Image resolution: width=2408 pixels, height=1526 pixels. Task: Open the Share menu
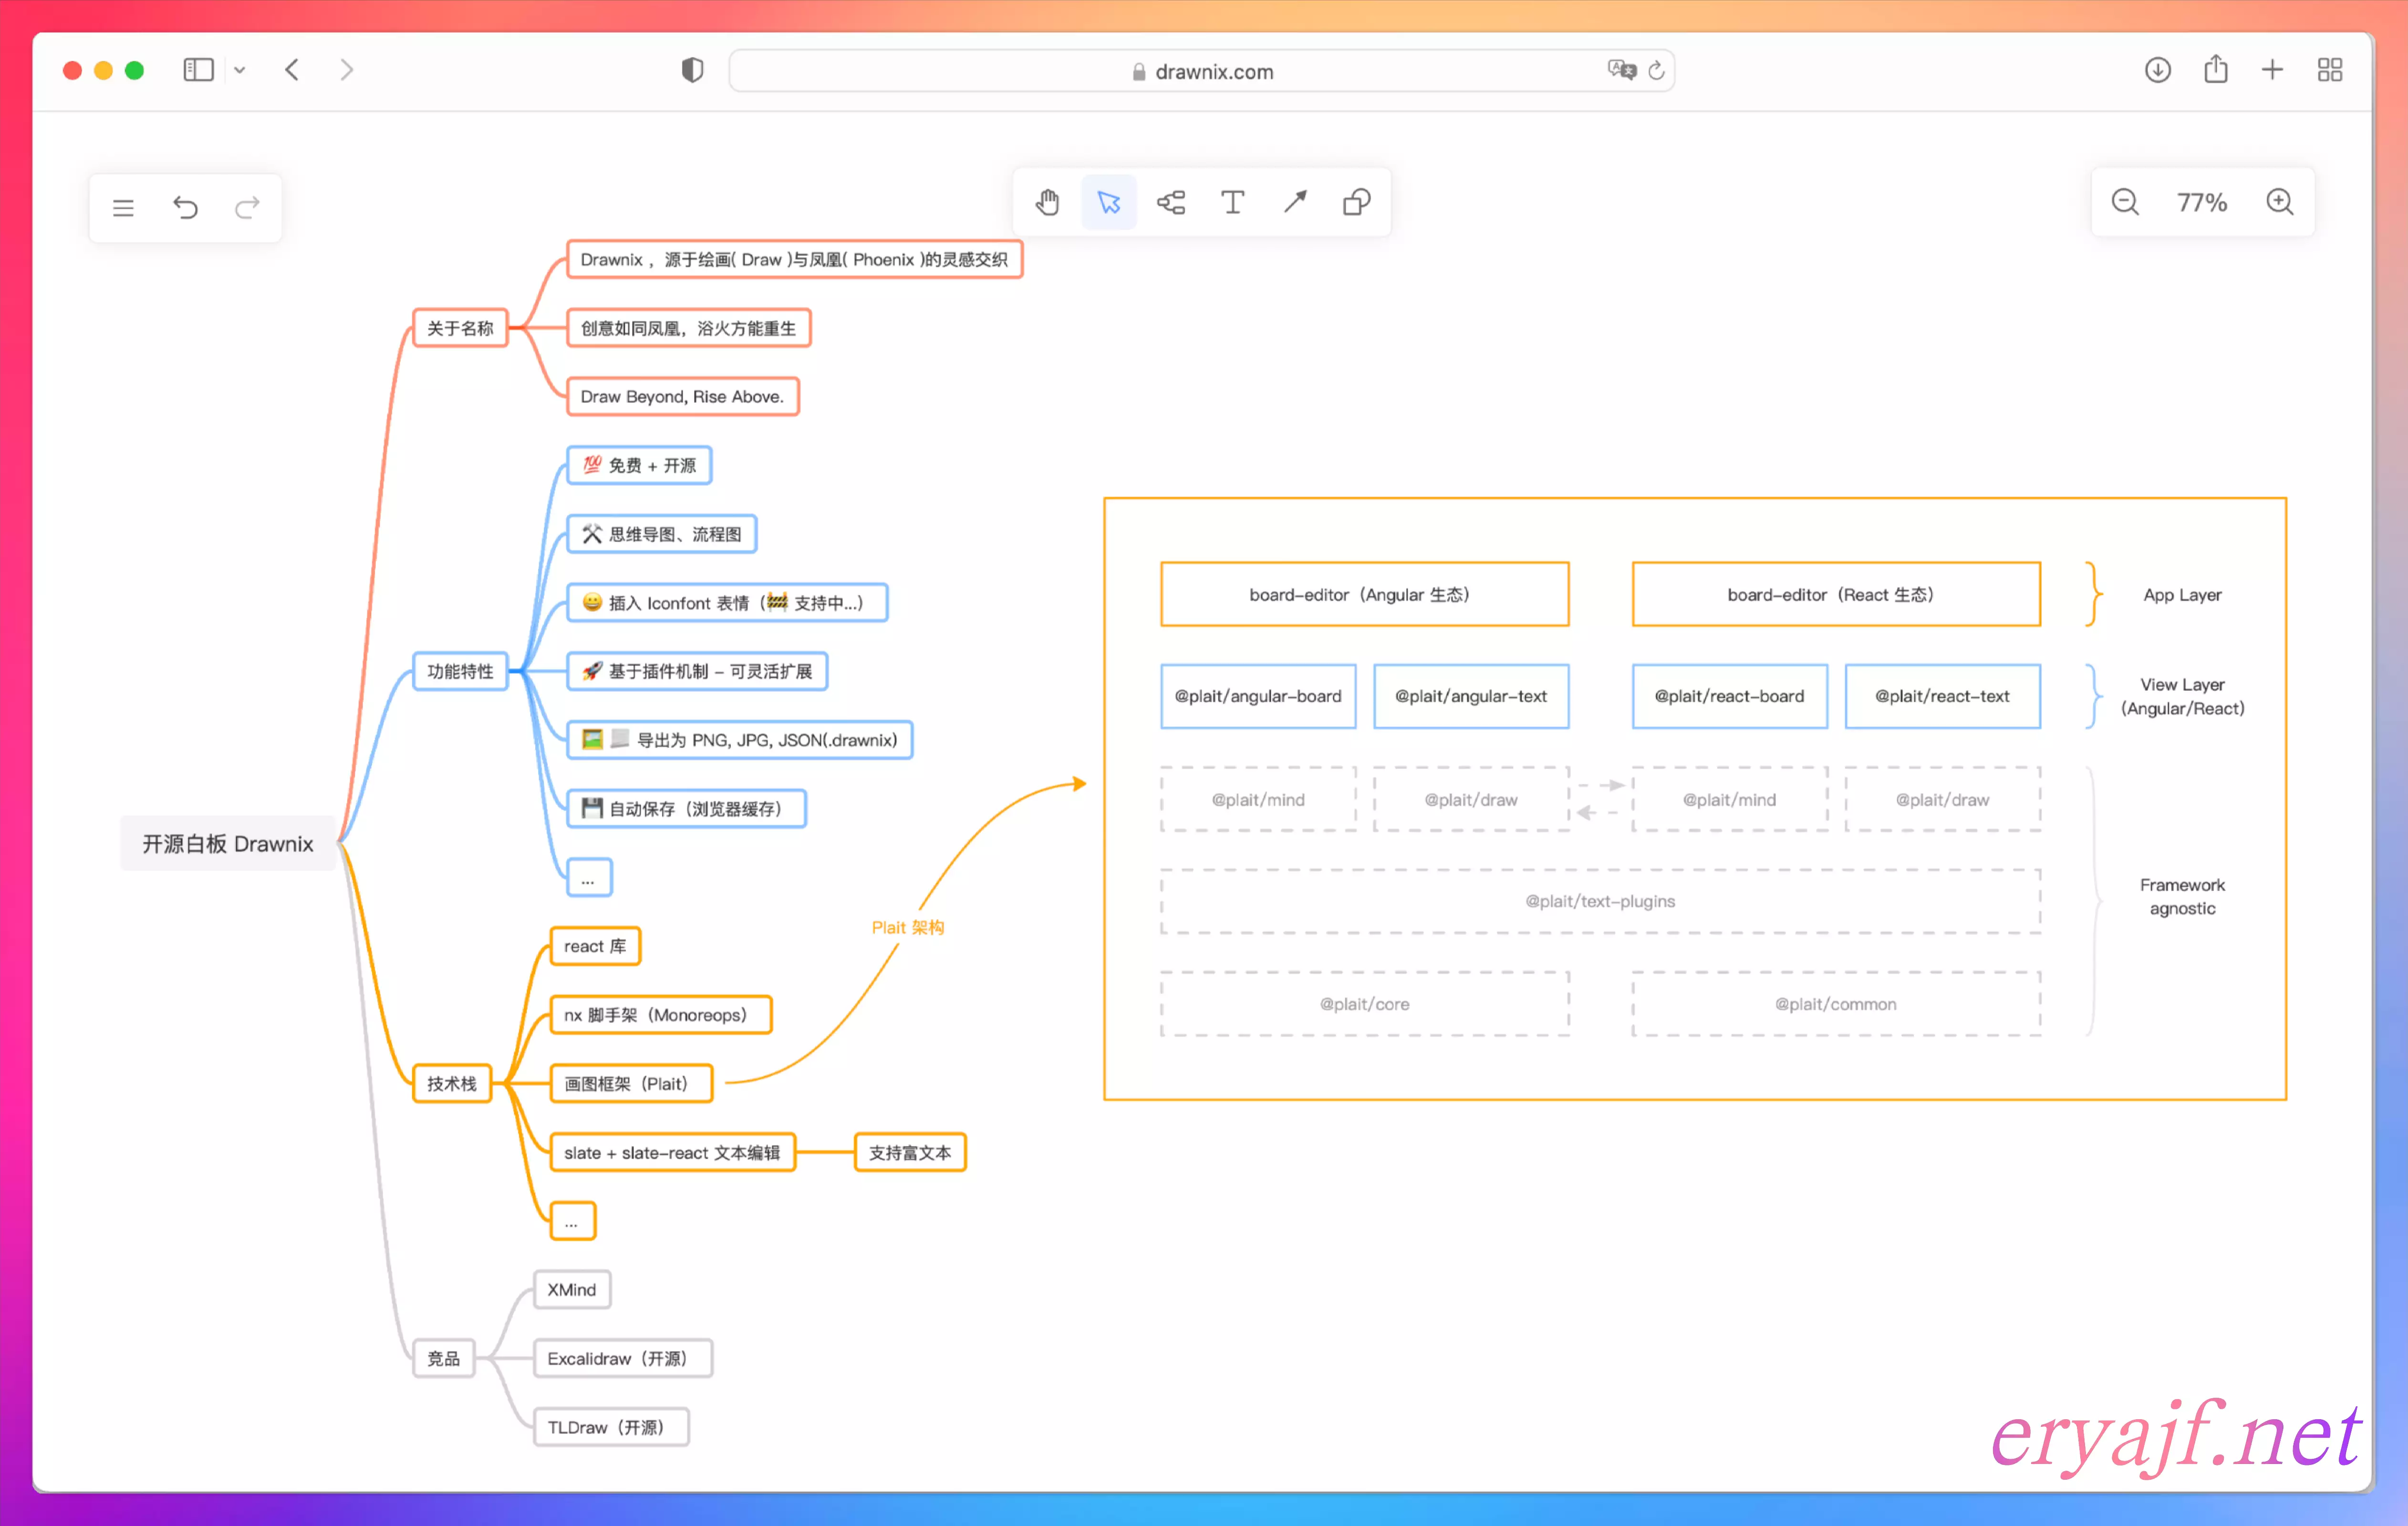point(2216,69)
